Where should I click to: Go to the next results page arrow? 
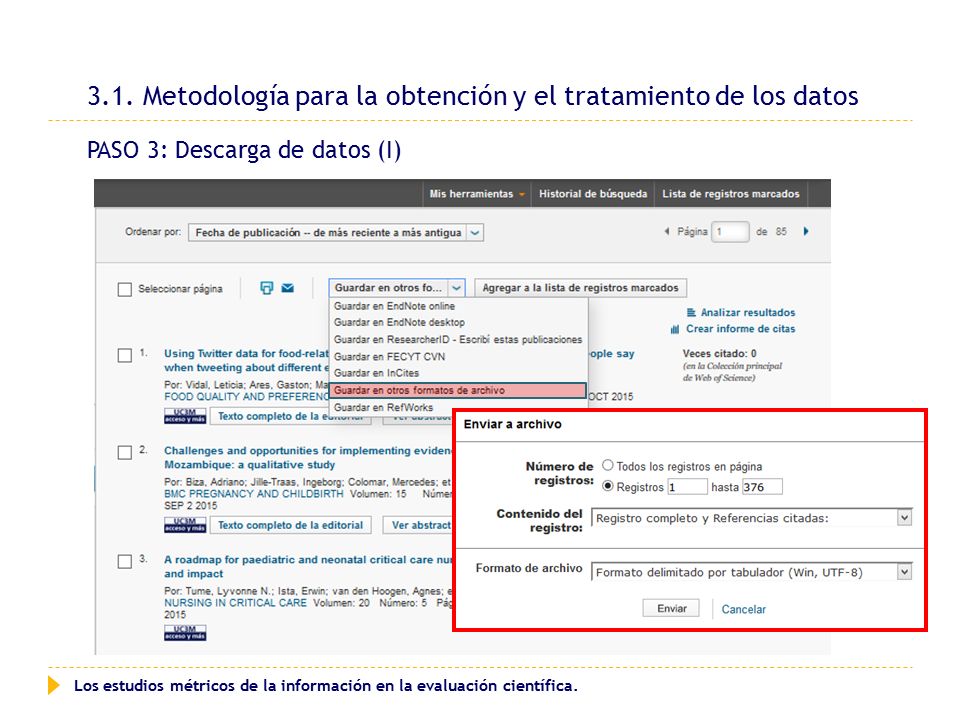[806, 231]
